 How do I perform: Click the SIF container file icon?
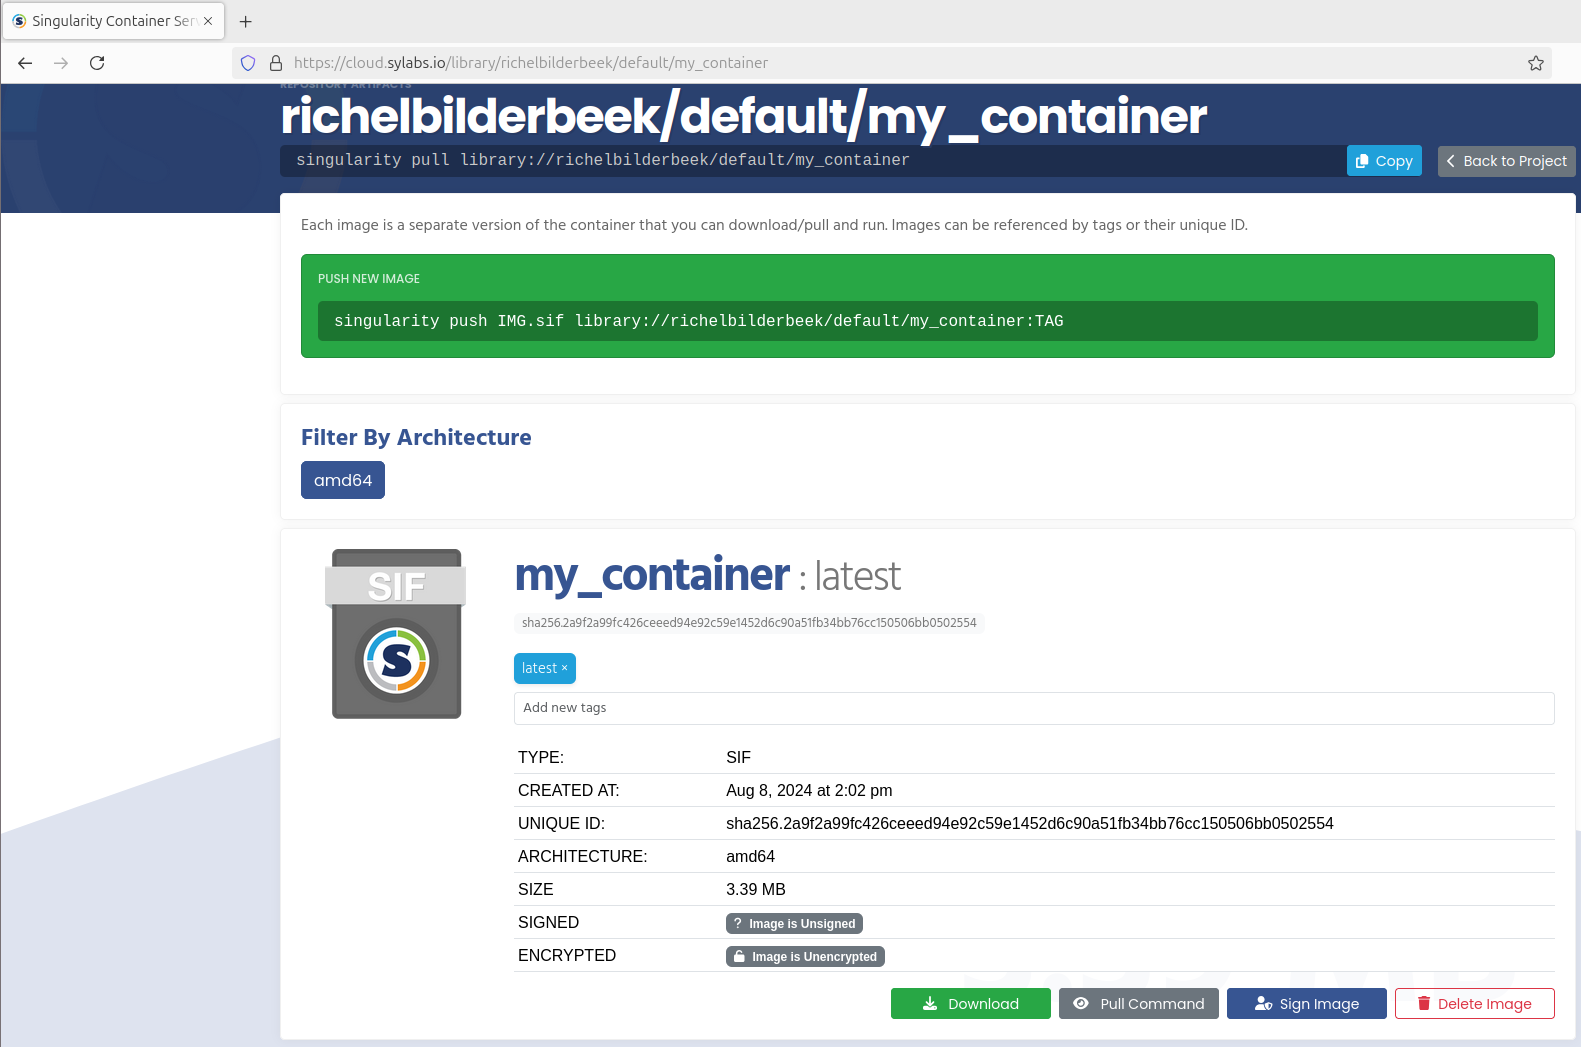click(396, 634)
